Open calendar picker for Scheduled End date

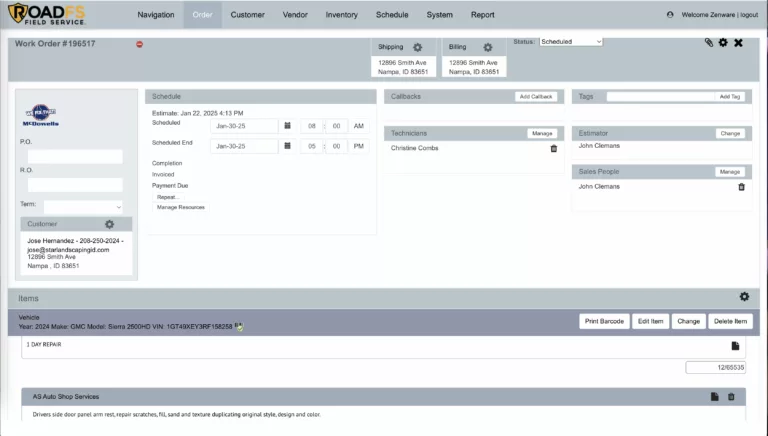tap(287, 146)
